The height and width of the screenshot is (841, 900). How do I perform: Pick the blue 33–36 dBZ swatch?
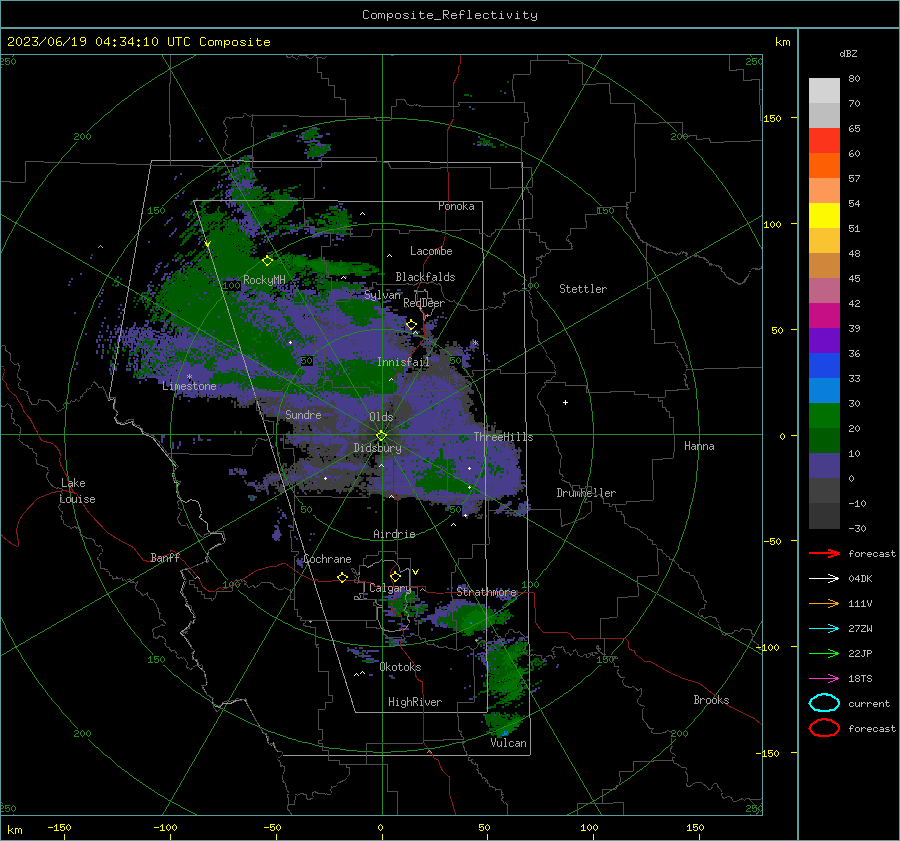[824, 365]
